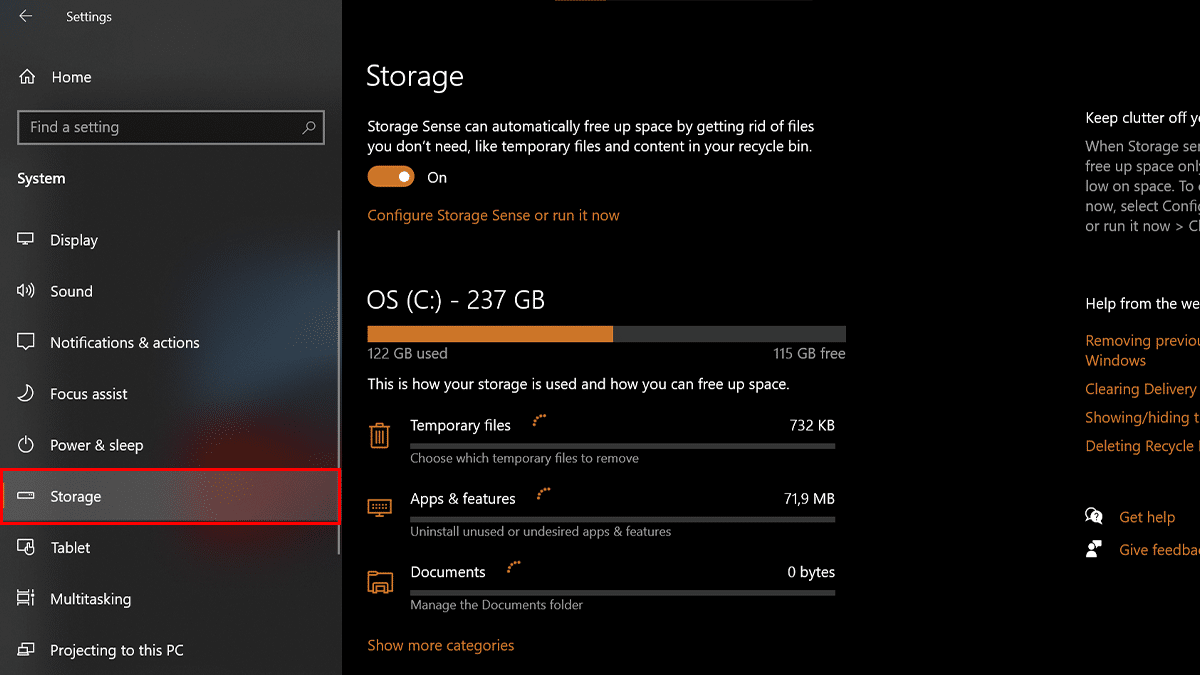Click the Documents folder icon
The height and width of the screenshot is (675, 1200).
click(x=379, y=582)
